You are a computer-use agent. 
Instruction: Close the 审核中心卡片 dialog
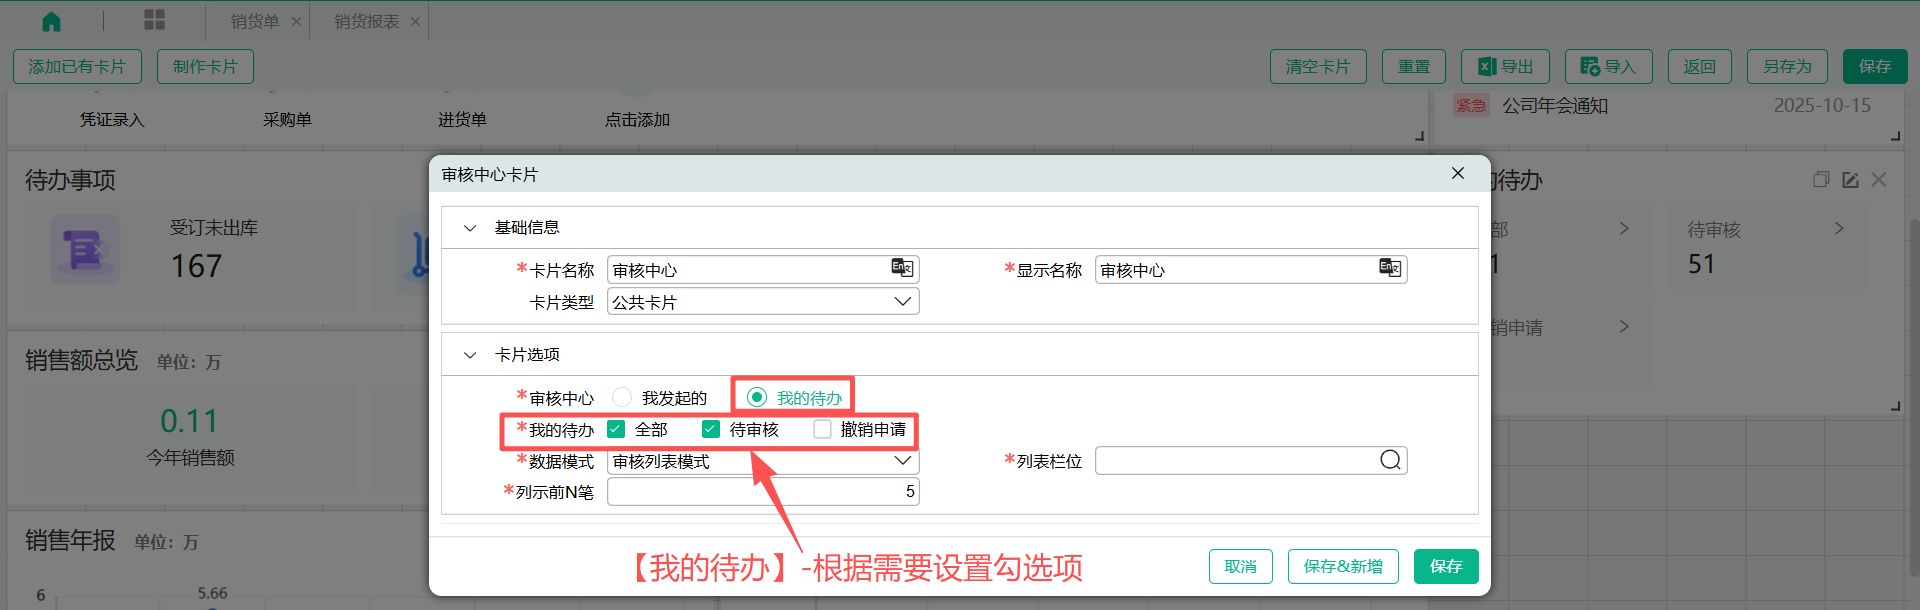[x=1458, y=174]
